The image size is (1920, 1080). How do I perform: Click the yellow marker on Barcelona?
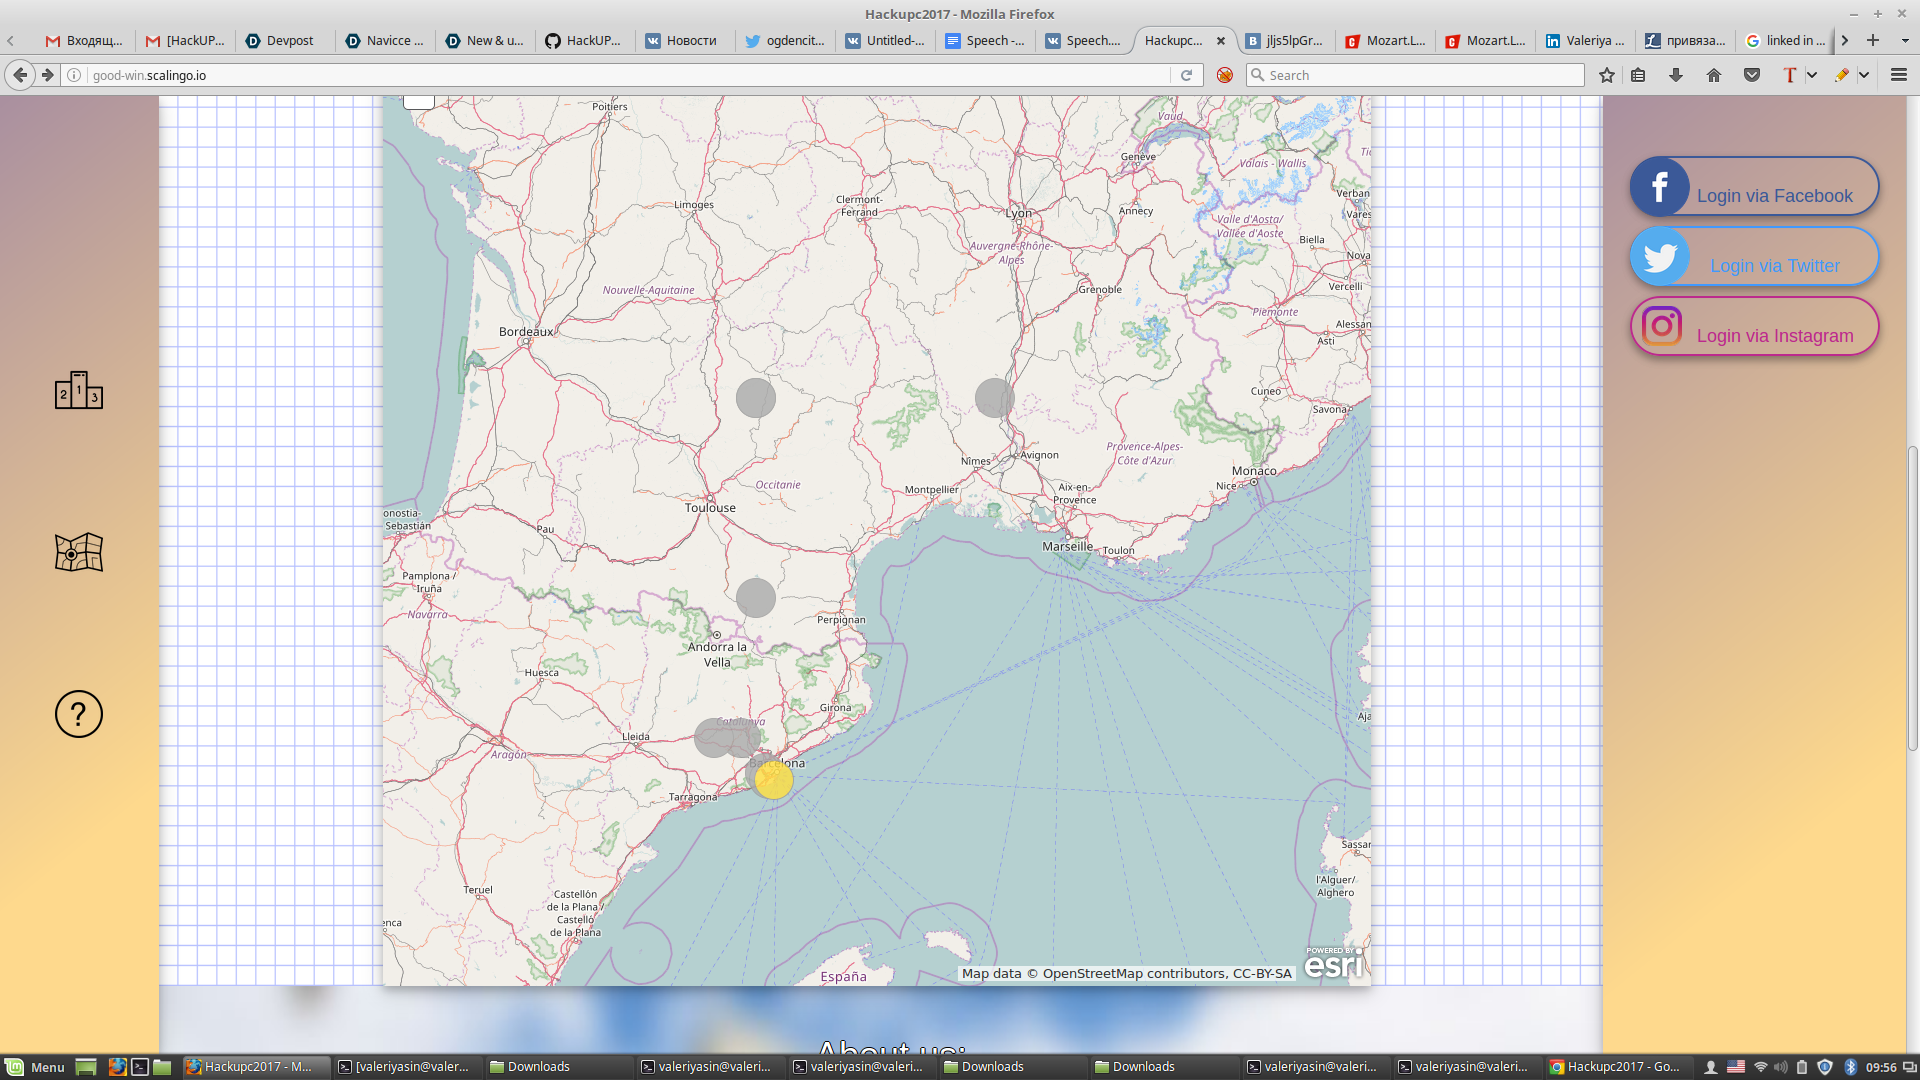773,780
